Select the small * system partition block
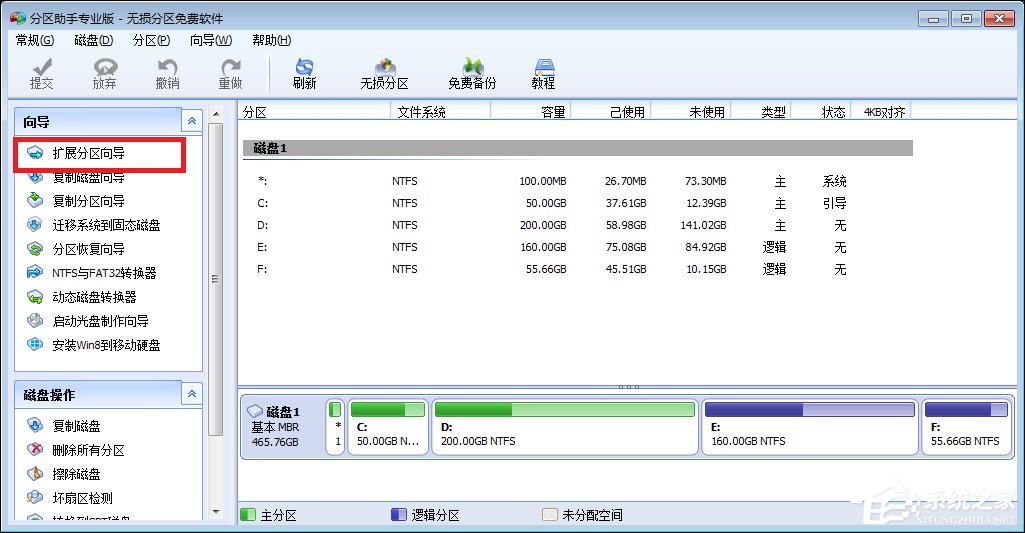1025x533 pixels. coord(335,426)
